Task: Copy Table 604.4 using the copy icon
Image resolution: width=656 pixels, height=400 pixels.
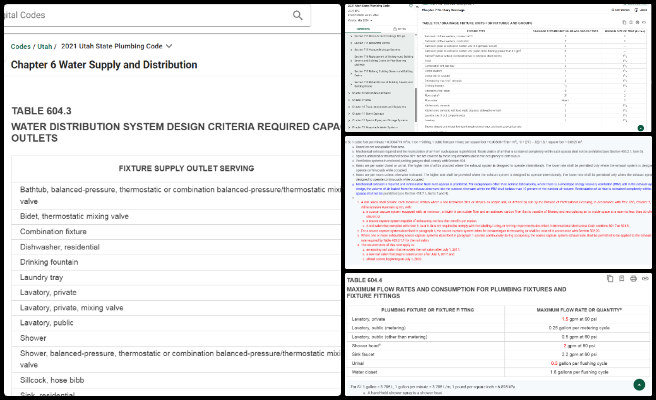Action: 610,279
